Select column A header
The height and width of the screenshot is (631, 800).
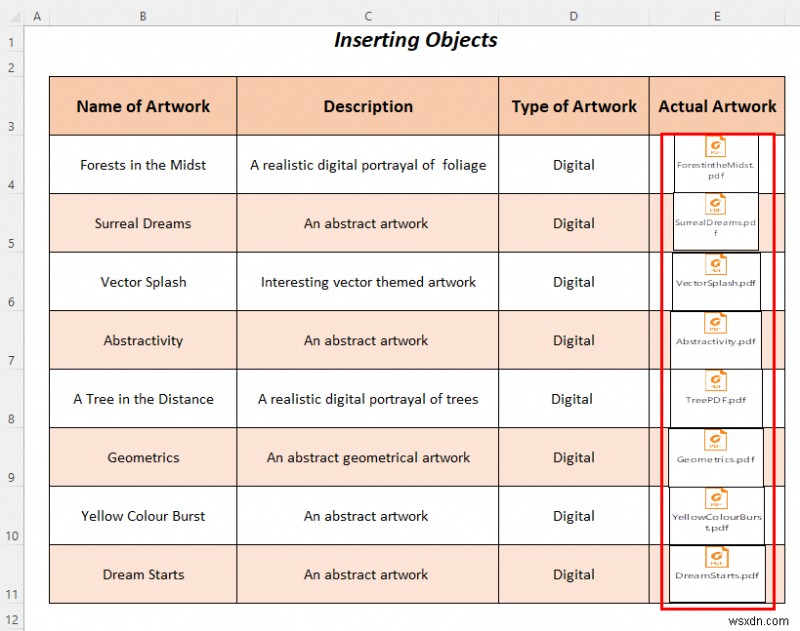click(37, 16)
